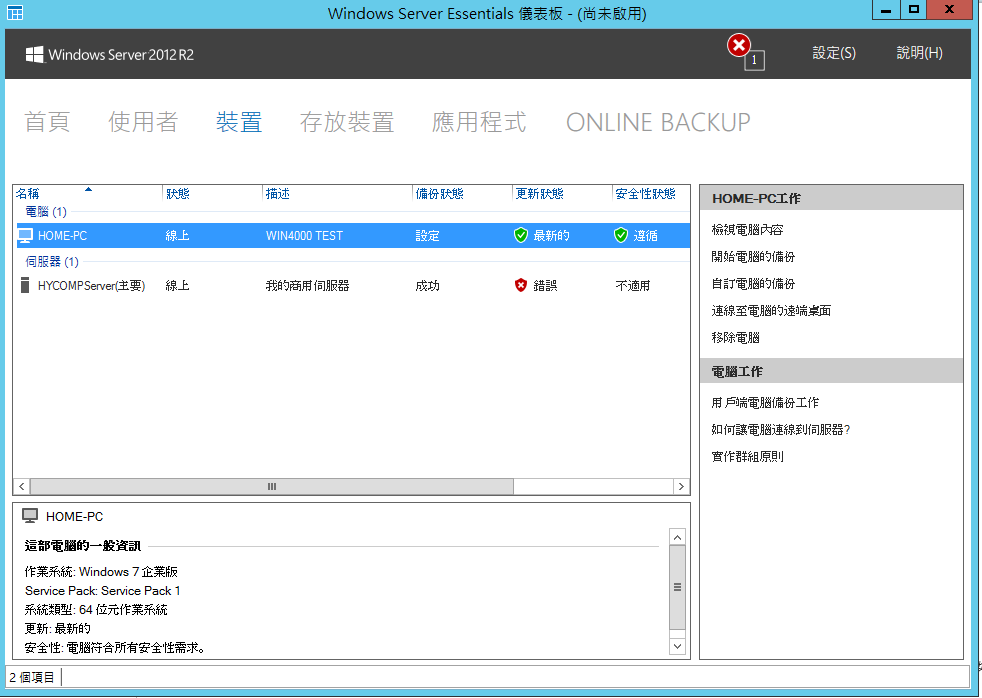This screenshot has height=698, width=982.
Task: Click the 電腦工作 section header
Action: [x=831, y=371]
